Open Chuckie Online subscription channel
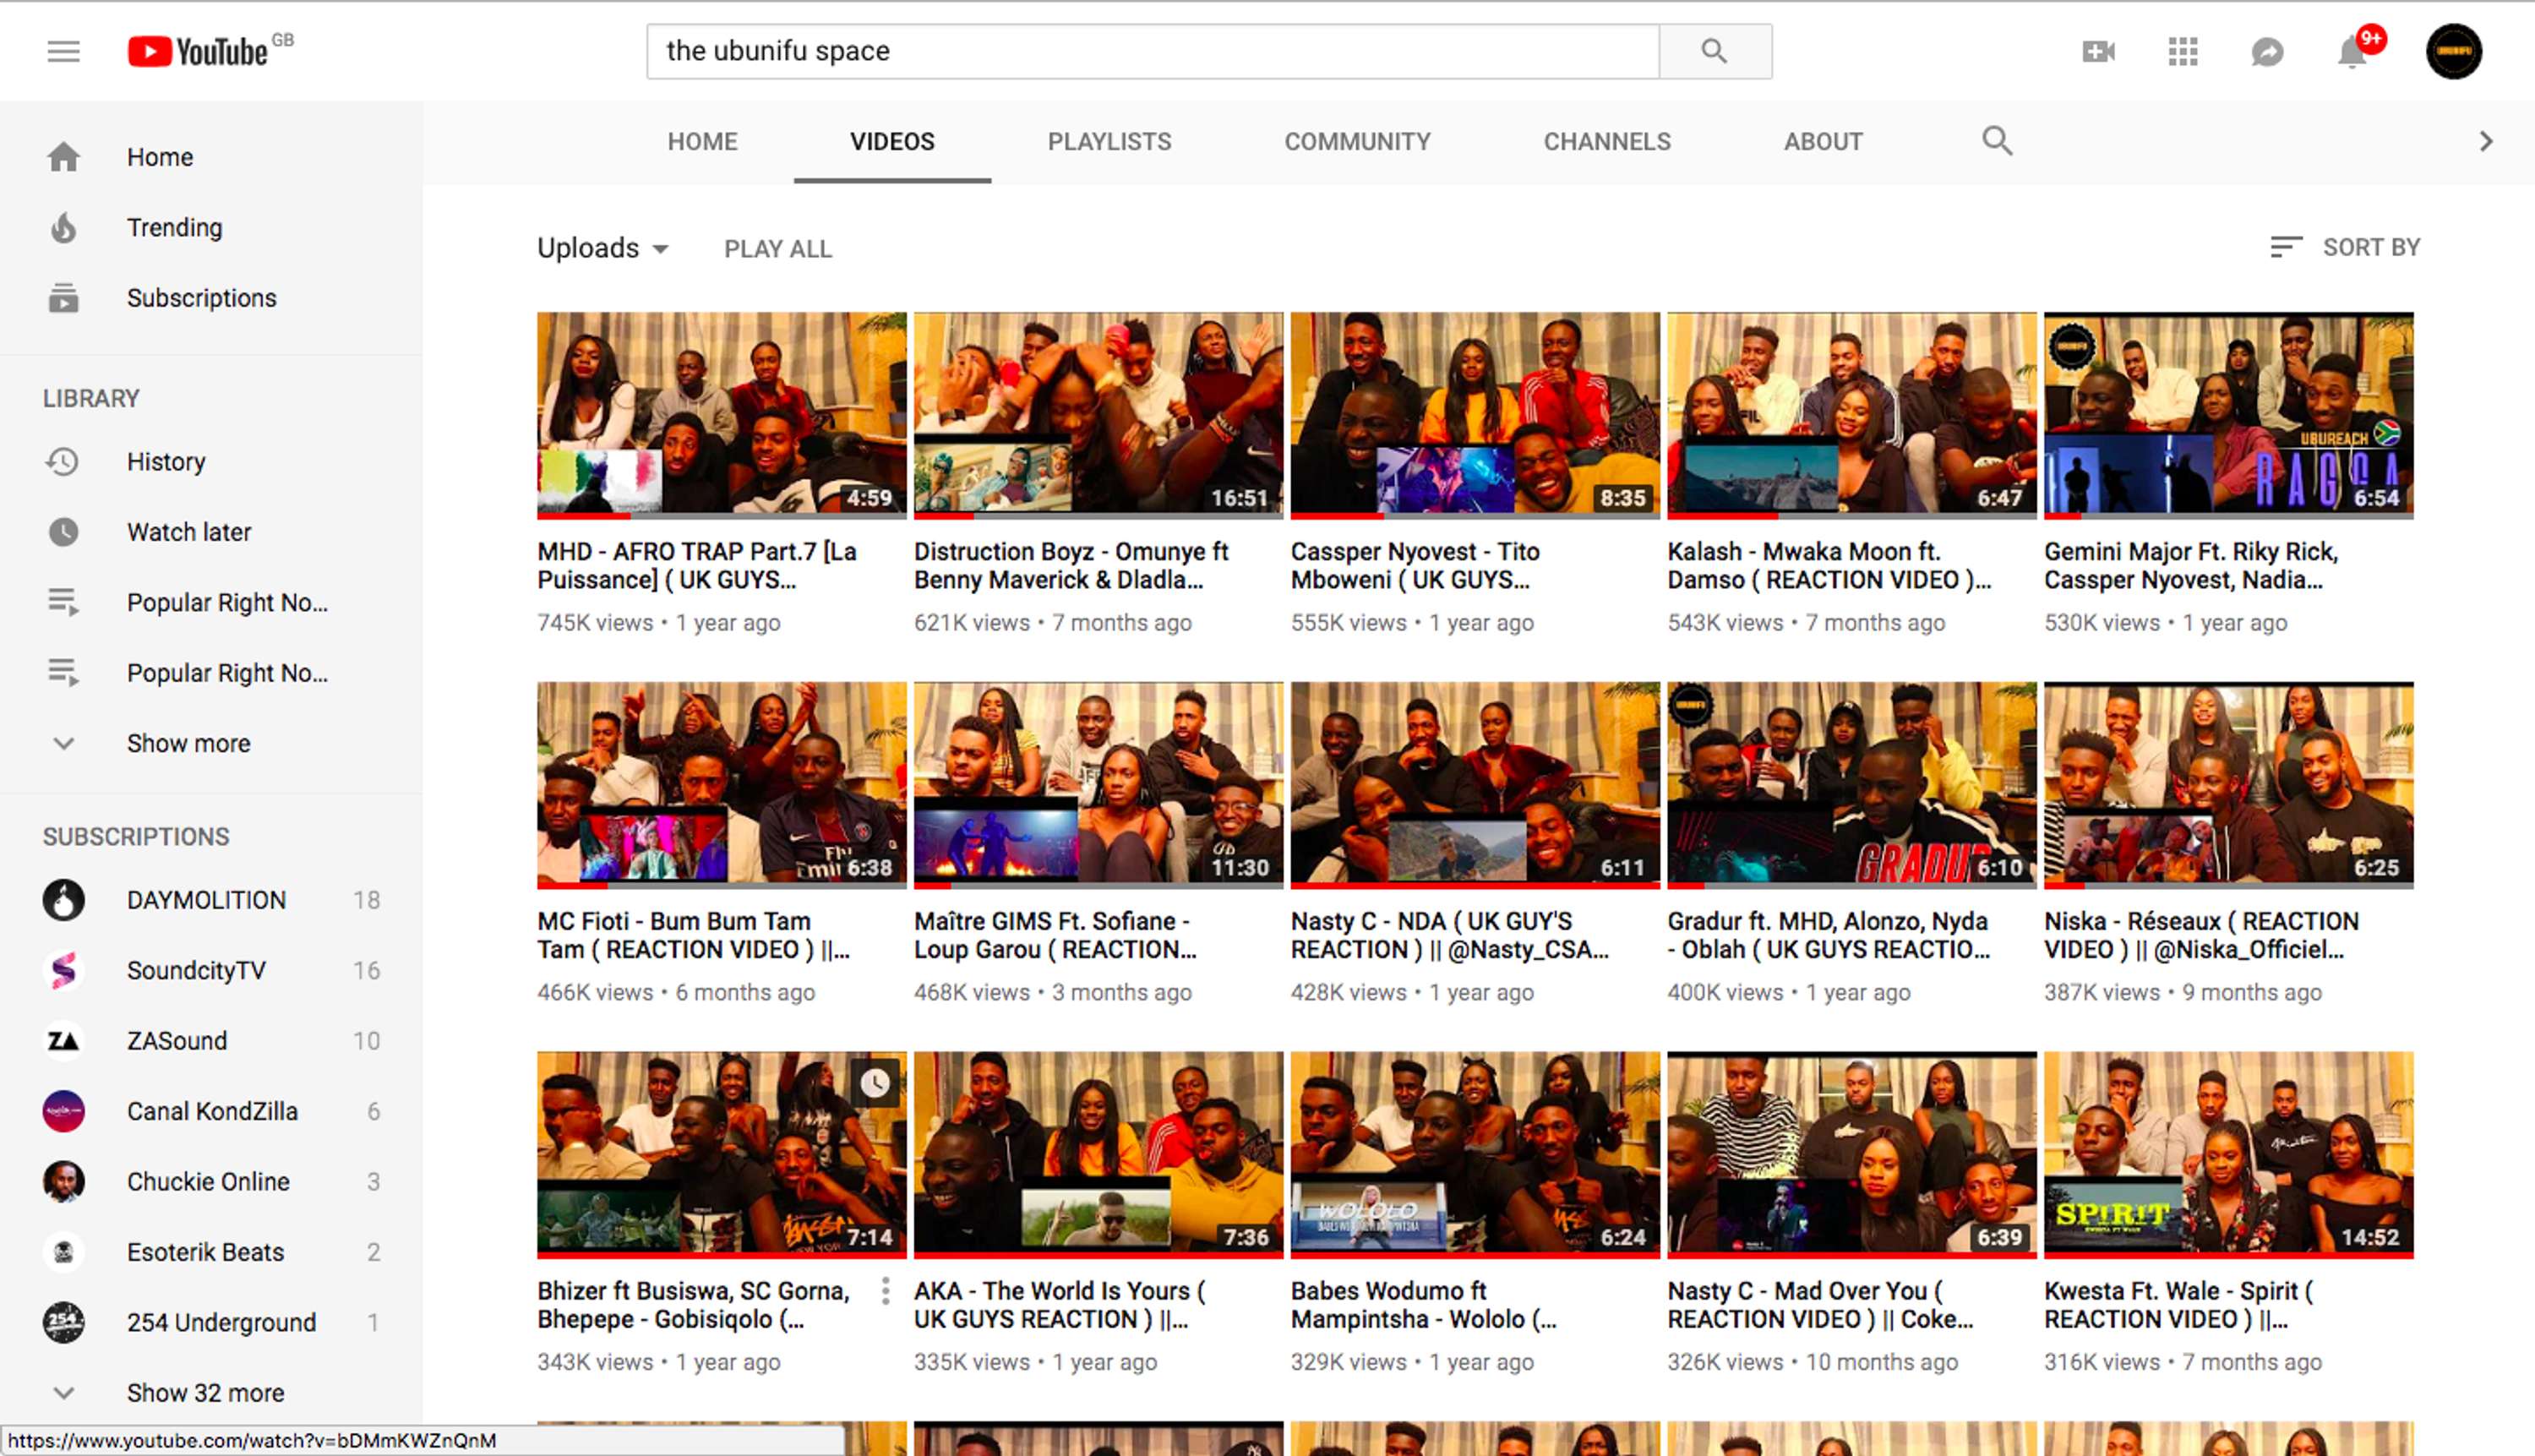Image resolution: width=2535 pixels, height=1456 pixels. point(211,1181)
